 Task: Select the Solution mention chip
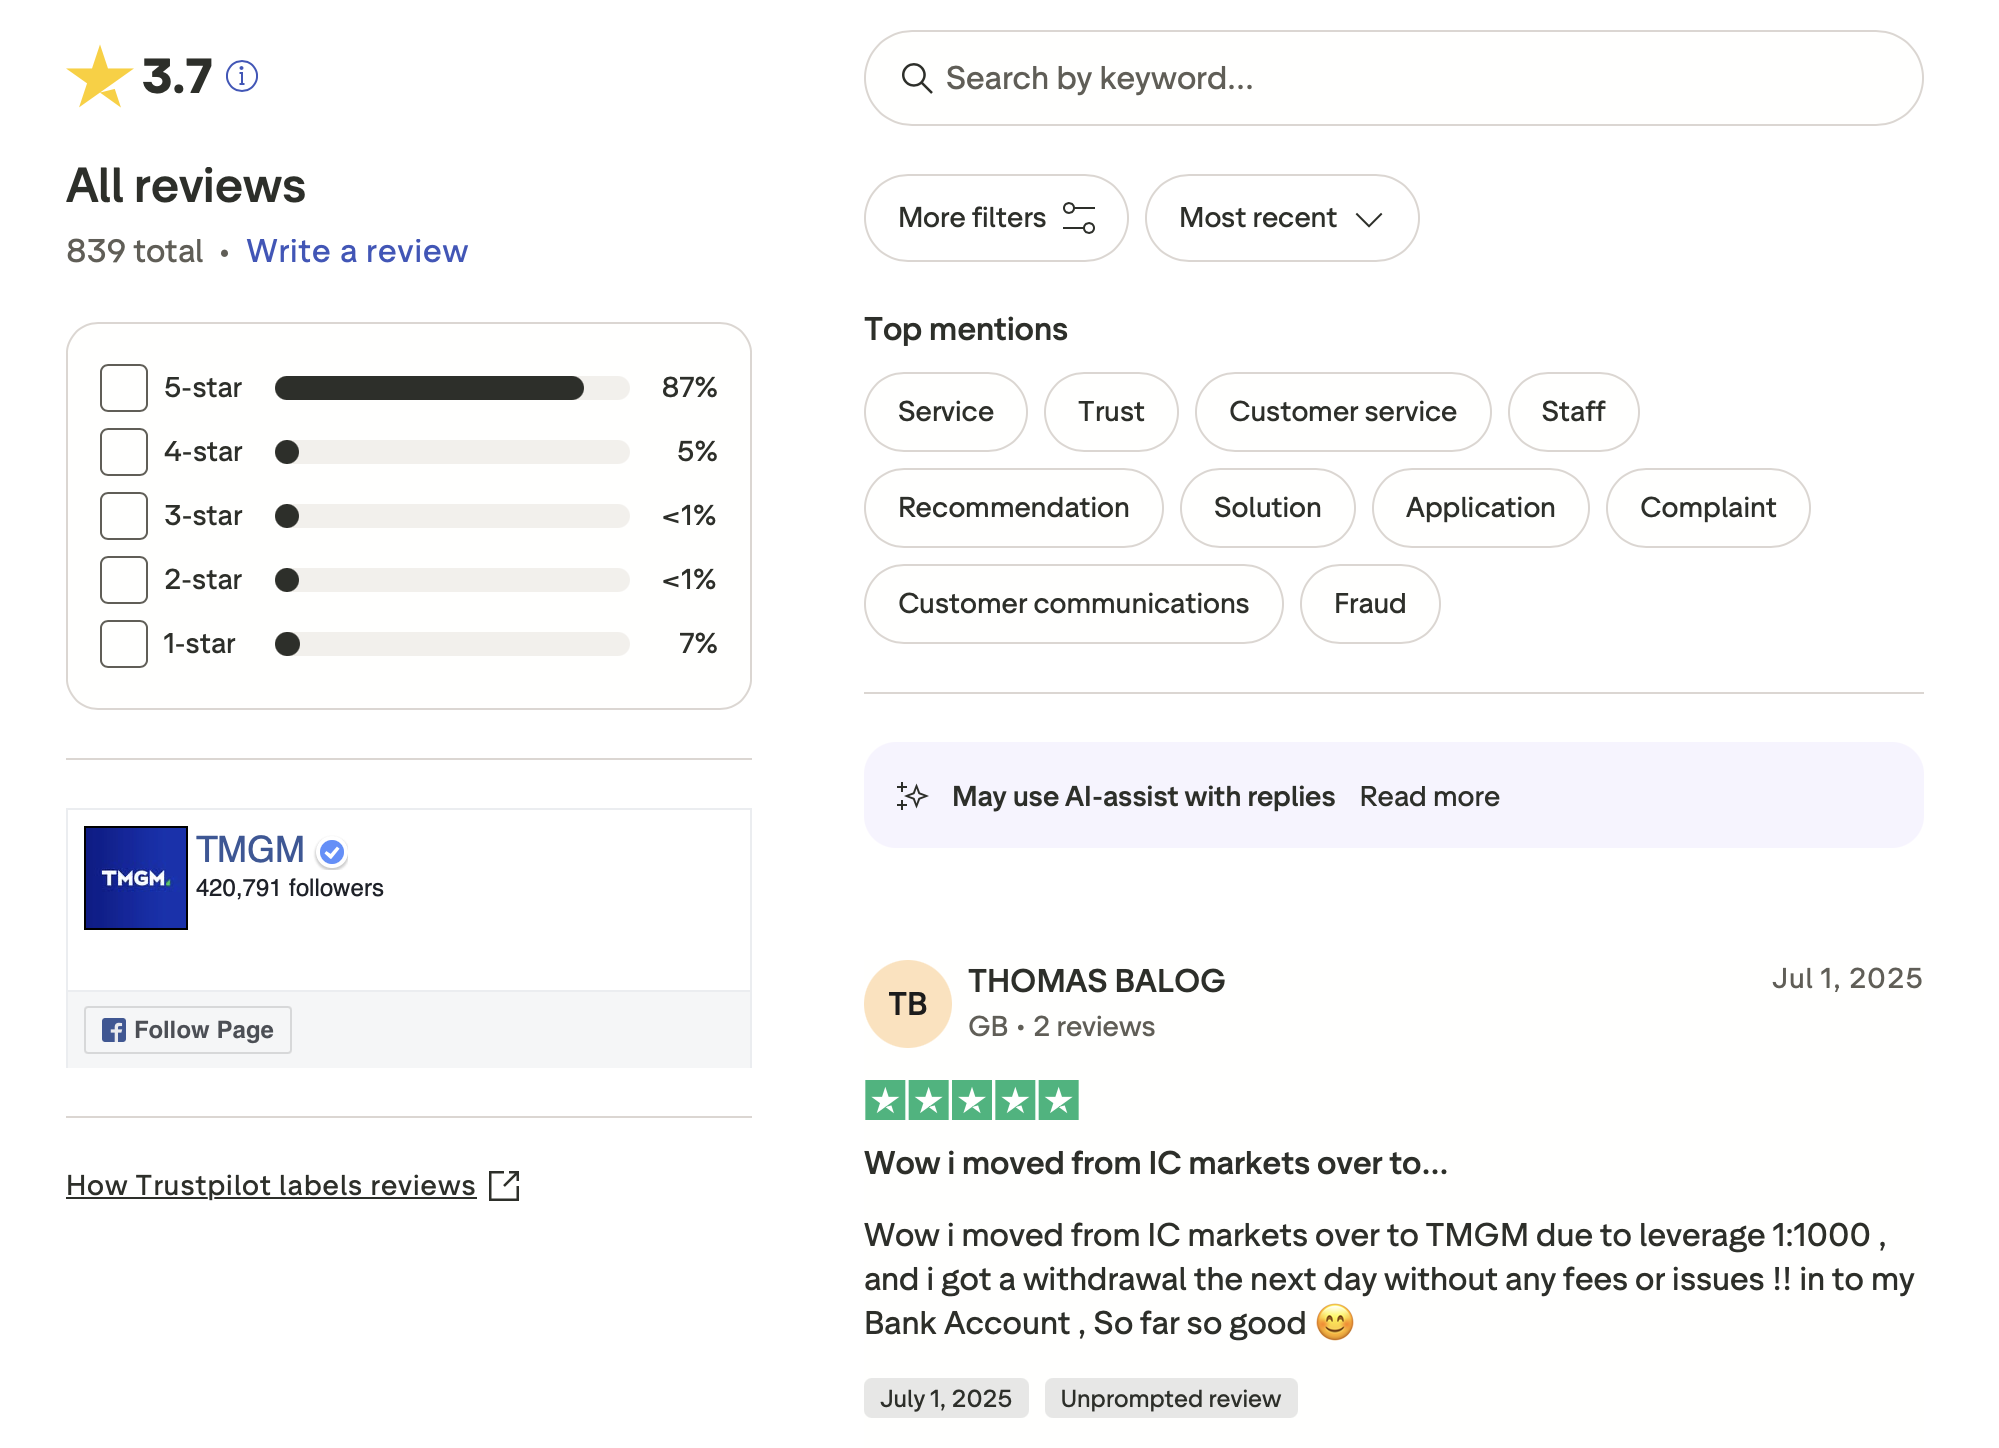[x=1267, y=508]
